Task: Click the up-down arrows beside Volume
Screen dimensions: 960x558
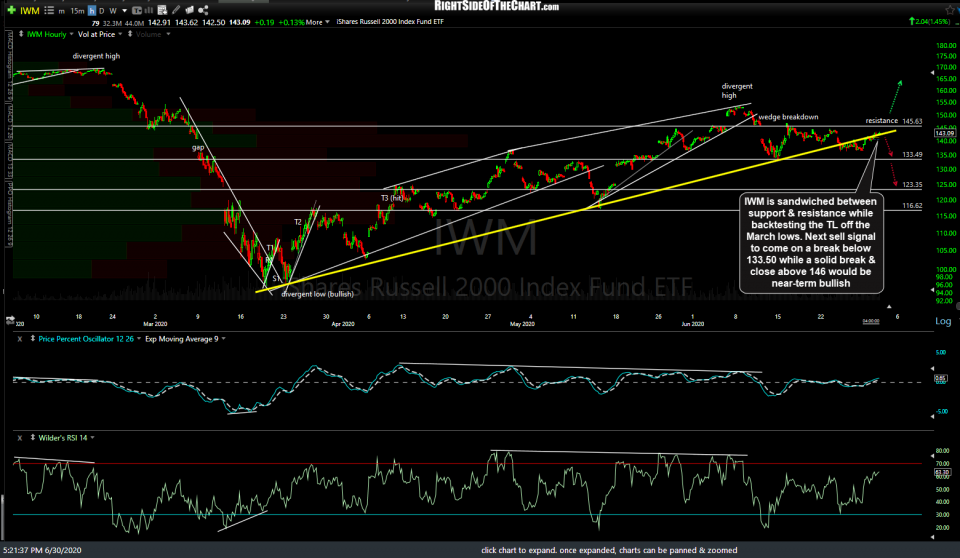Action: (130, 34)
